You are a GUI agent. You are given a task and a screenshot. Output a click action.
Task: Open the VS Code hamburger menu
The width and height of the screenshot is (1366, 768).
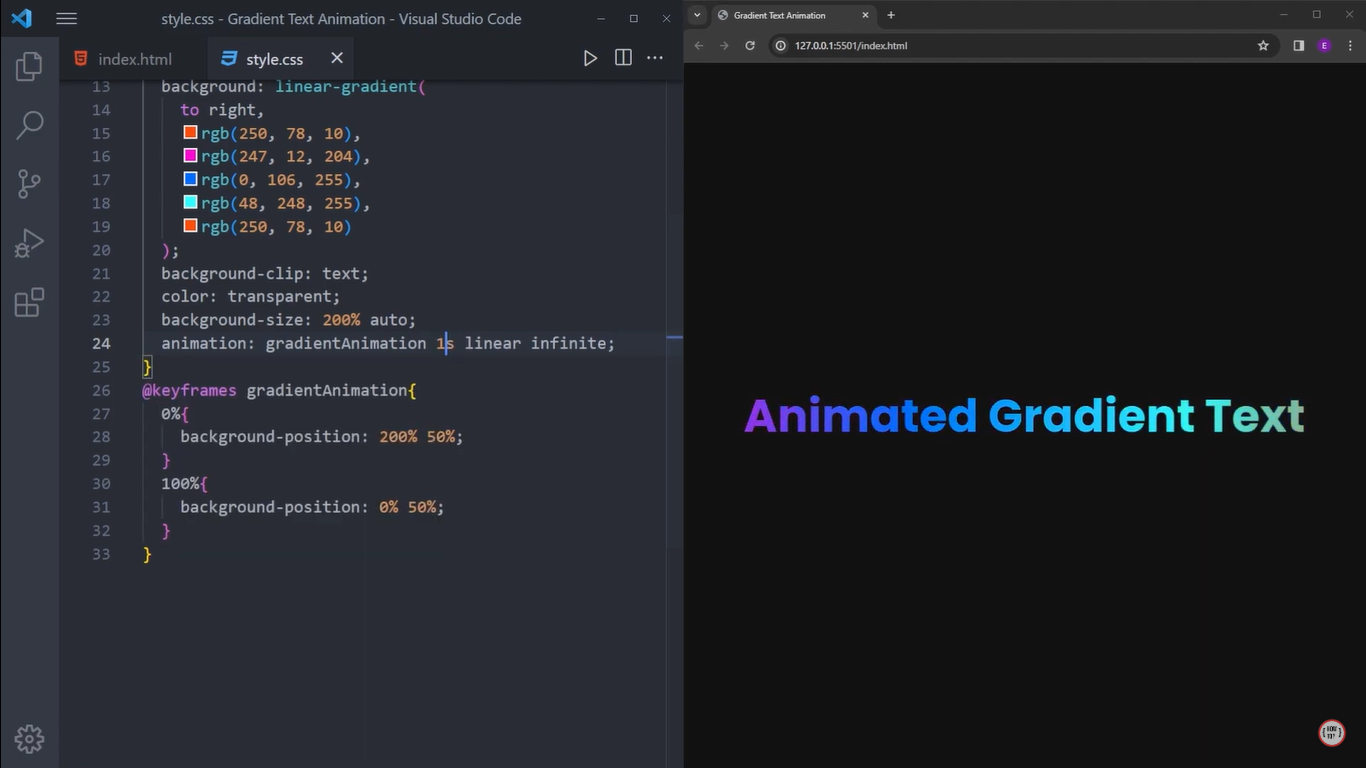click(66, 18)
